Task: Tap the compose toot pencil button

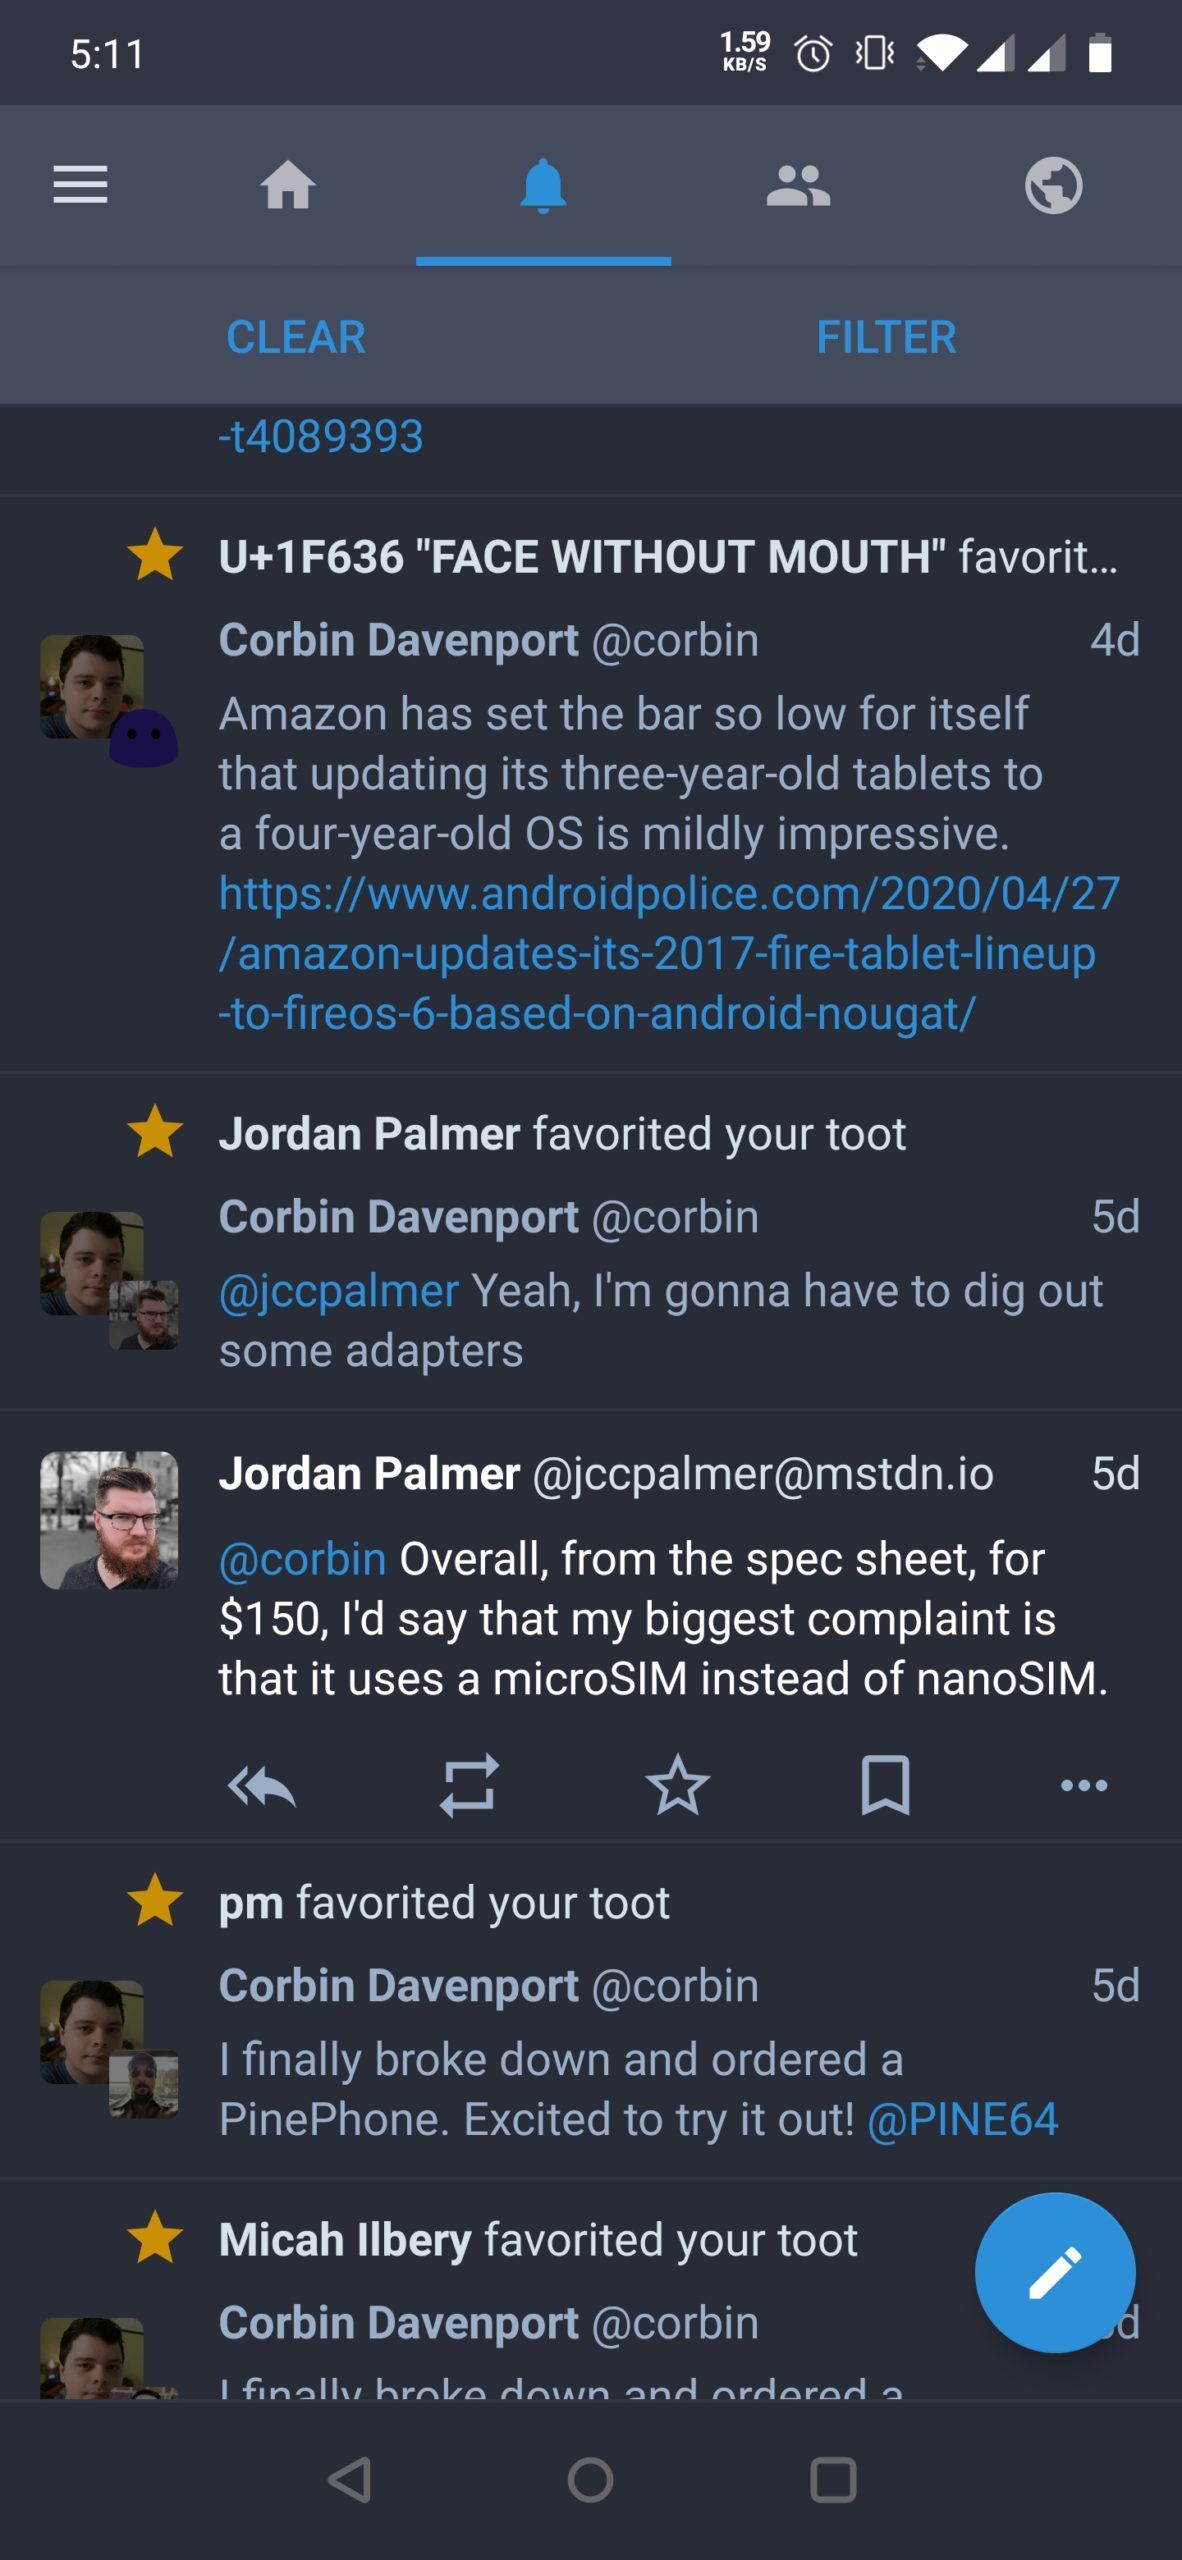Action: pos(1056,2272)
